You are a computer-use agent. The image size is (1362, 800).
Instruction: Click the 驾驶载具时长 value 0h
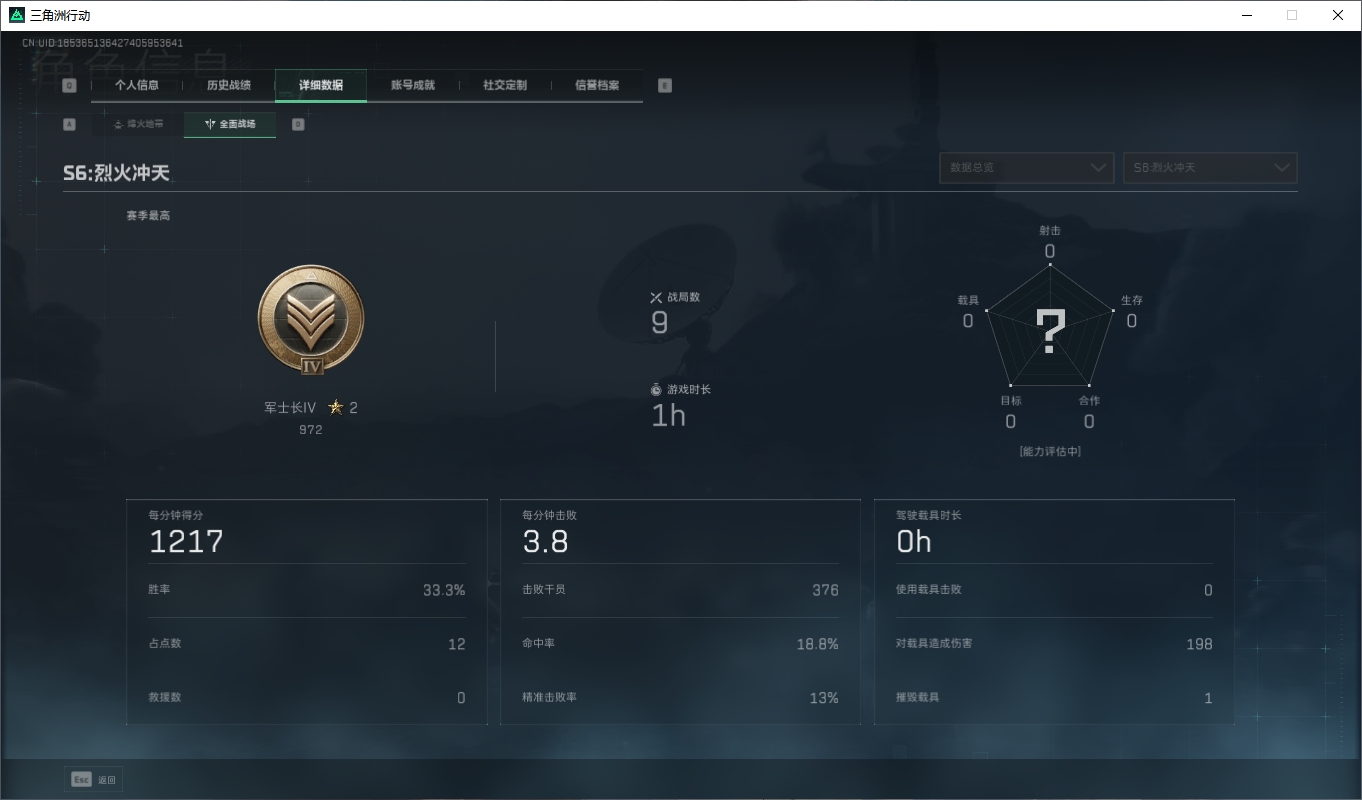pyautogui.click(x=914, y=542)
